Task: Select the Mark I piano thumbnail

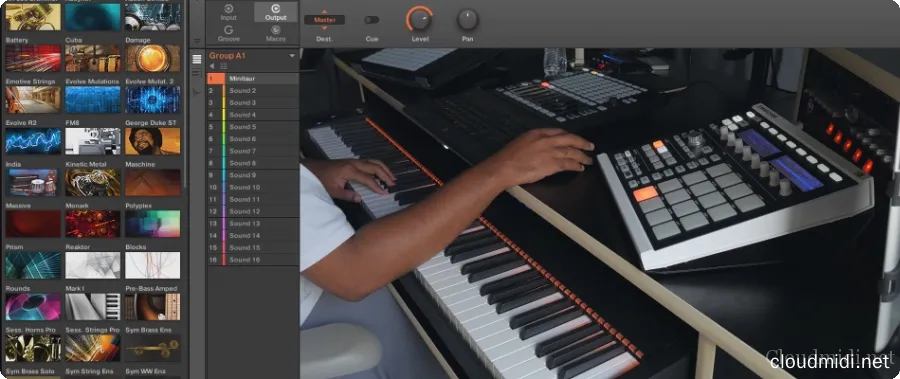Action: pos(93,307)
